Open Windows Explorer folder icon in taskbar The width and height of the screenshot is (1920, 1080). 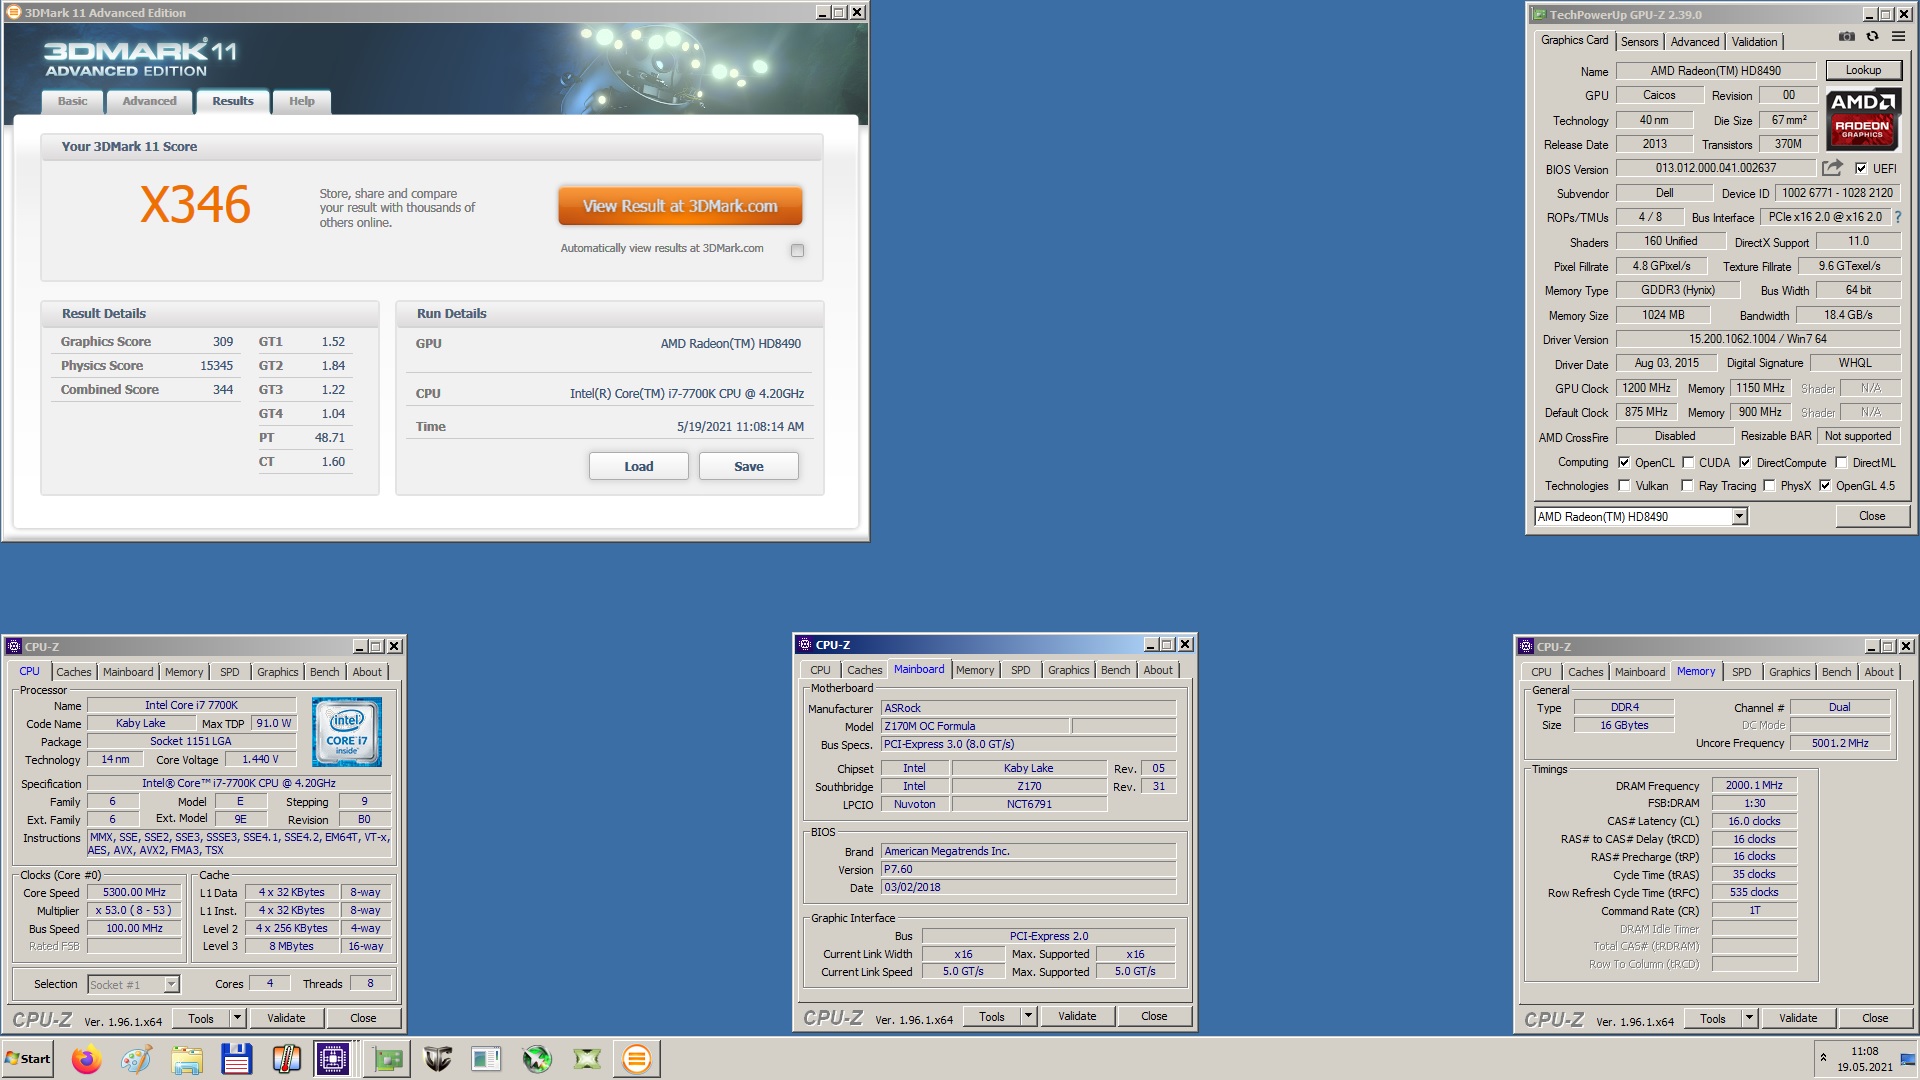pyautogui.click(x=187, y=1058)
